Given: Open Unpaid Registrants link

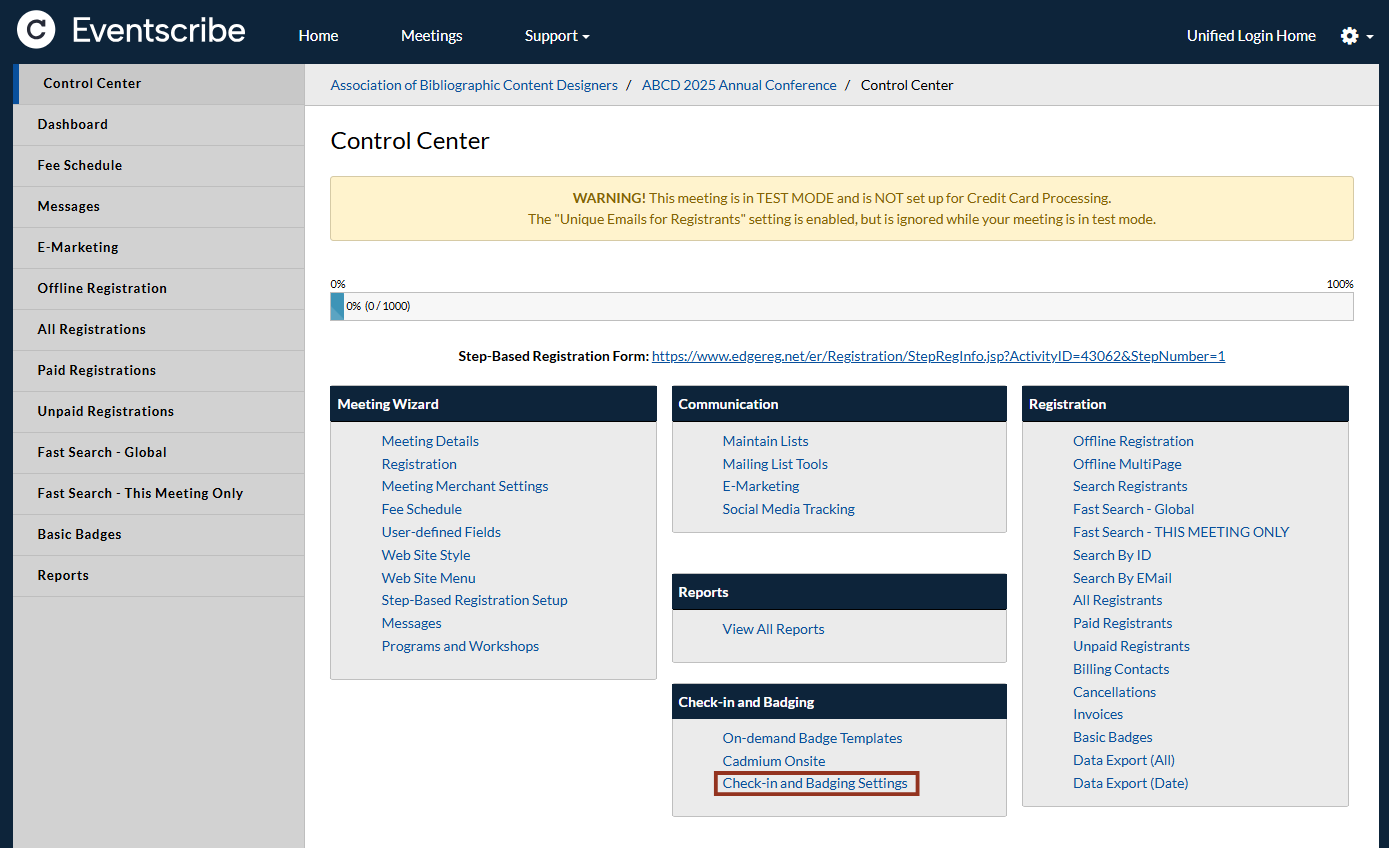Looking at the screenshot, I should coord(1132,646).
